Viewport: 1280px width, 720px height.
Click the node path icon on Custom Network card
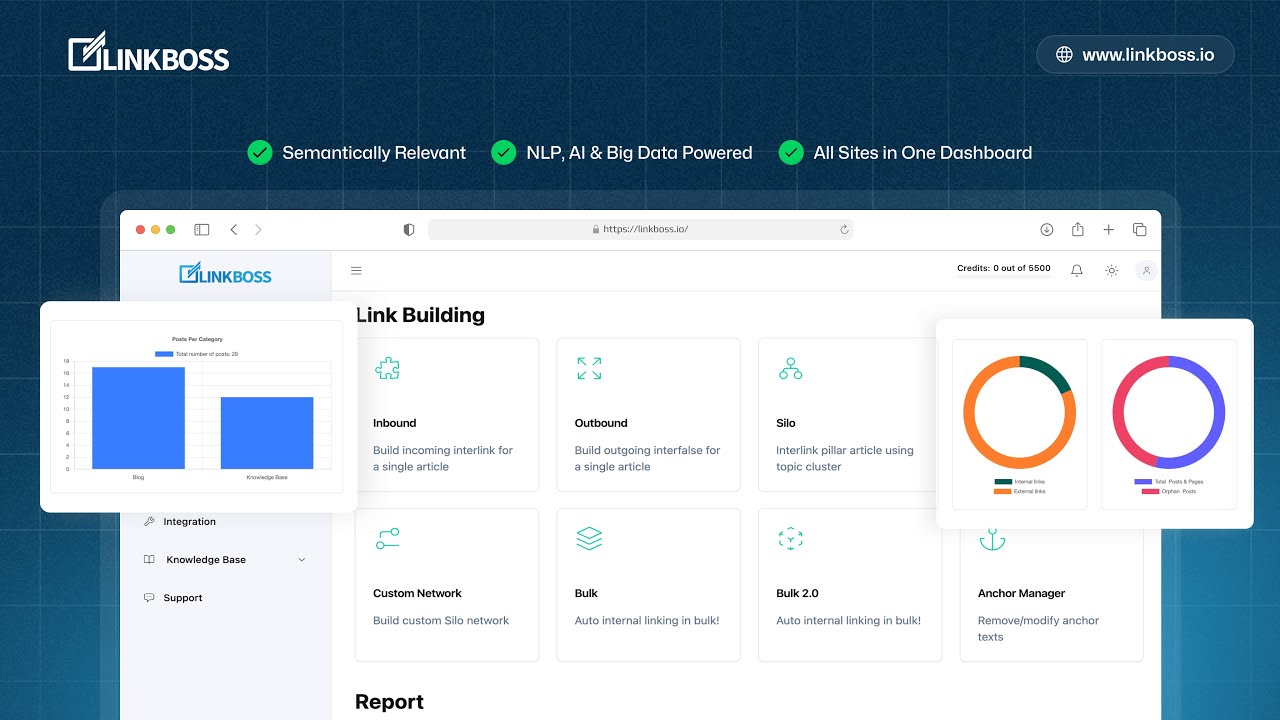click(x=387, y=539)
